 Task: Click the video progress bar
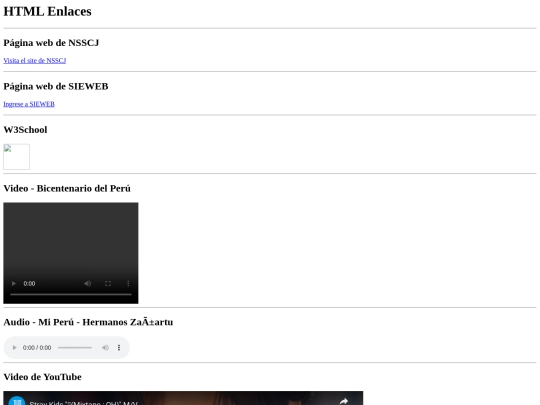click(x=71, y=294)
